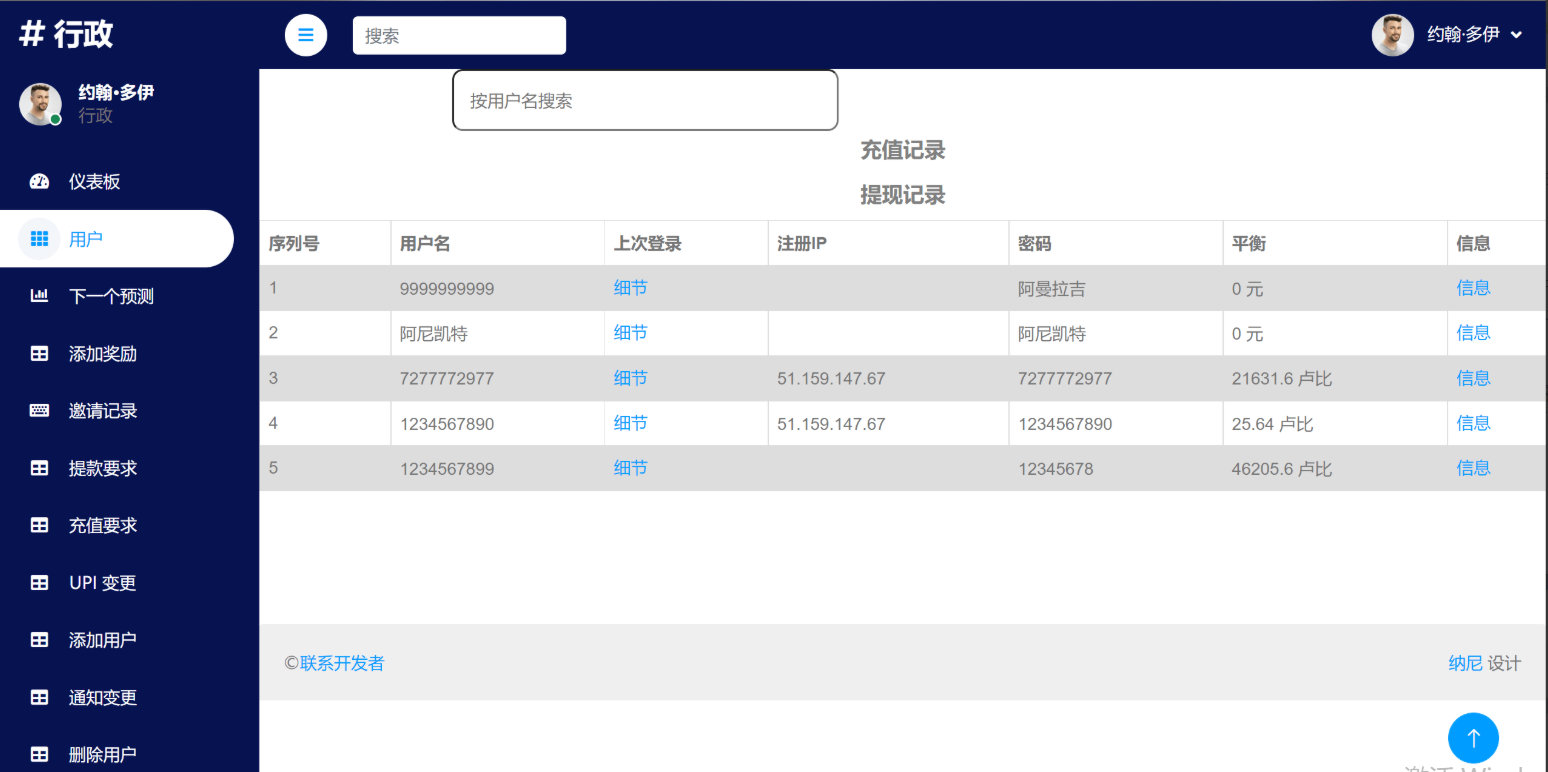Viewport: 1548px width, 772px height.
Task: Click the dashboard gauge icon beside 仪表板
Action: coord(39,181)
